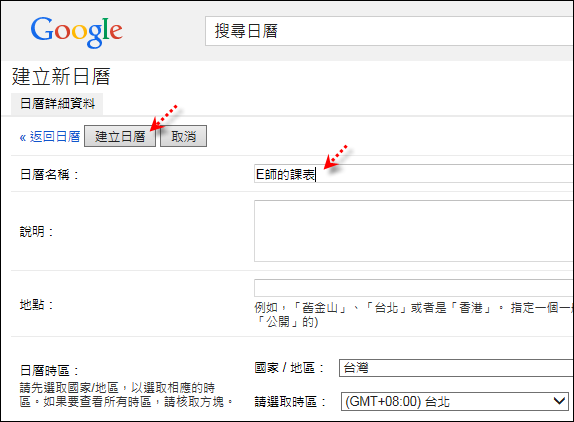
Task: Click the 建立新日曆 page heading
Action: (61, 76)
